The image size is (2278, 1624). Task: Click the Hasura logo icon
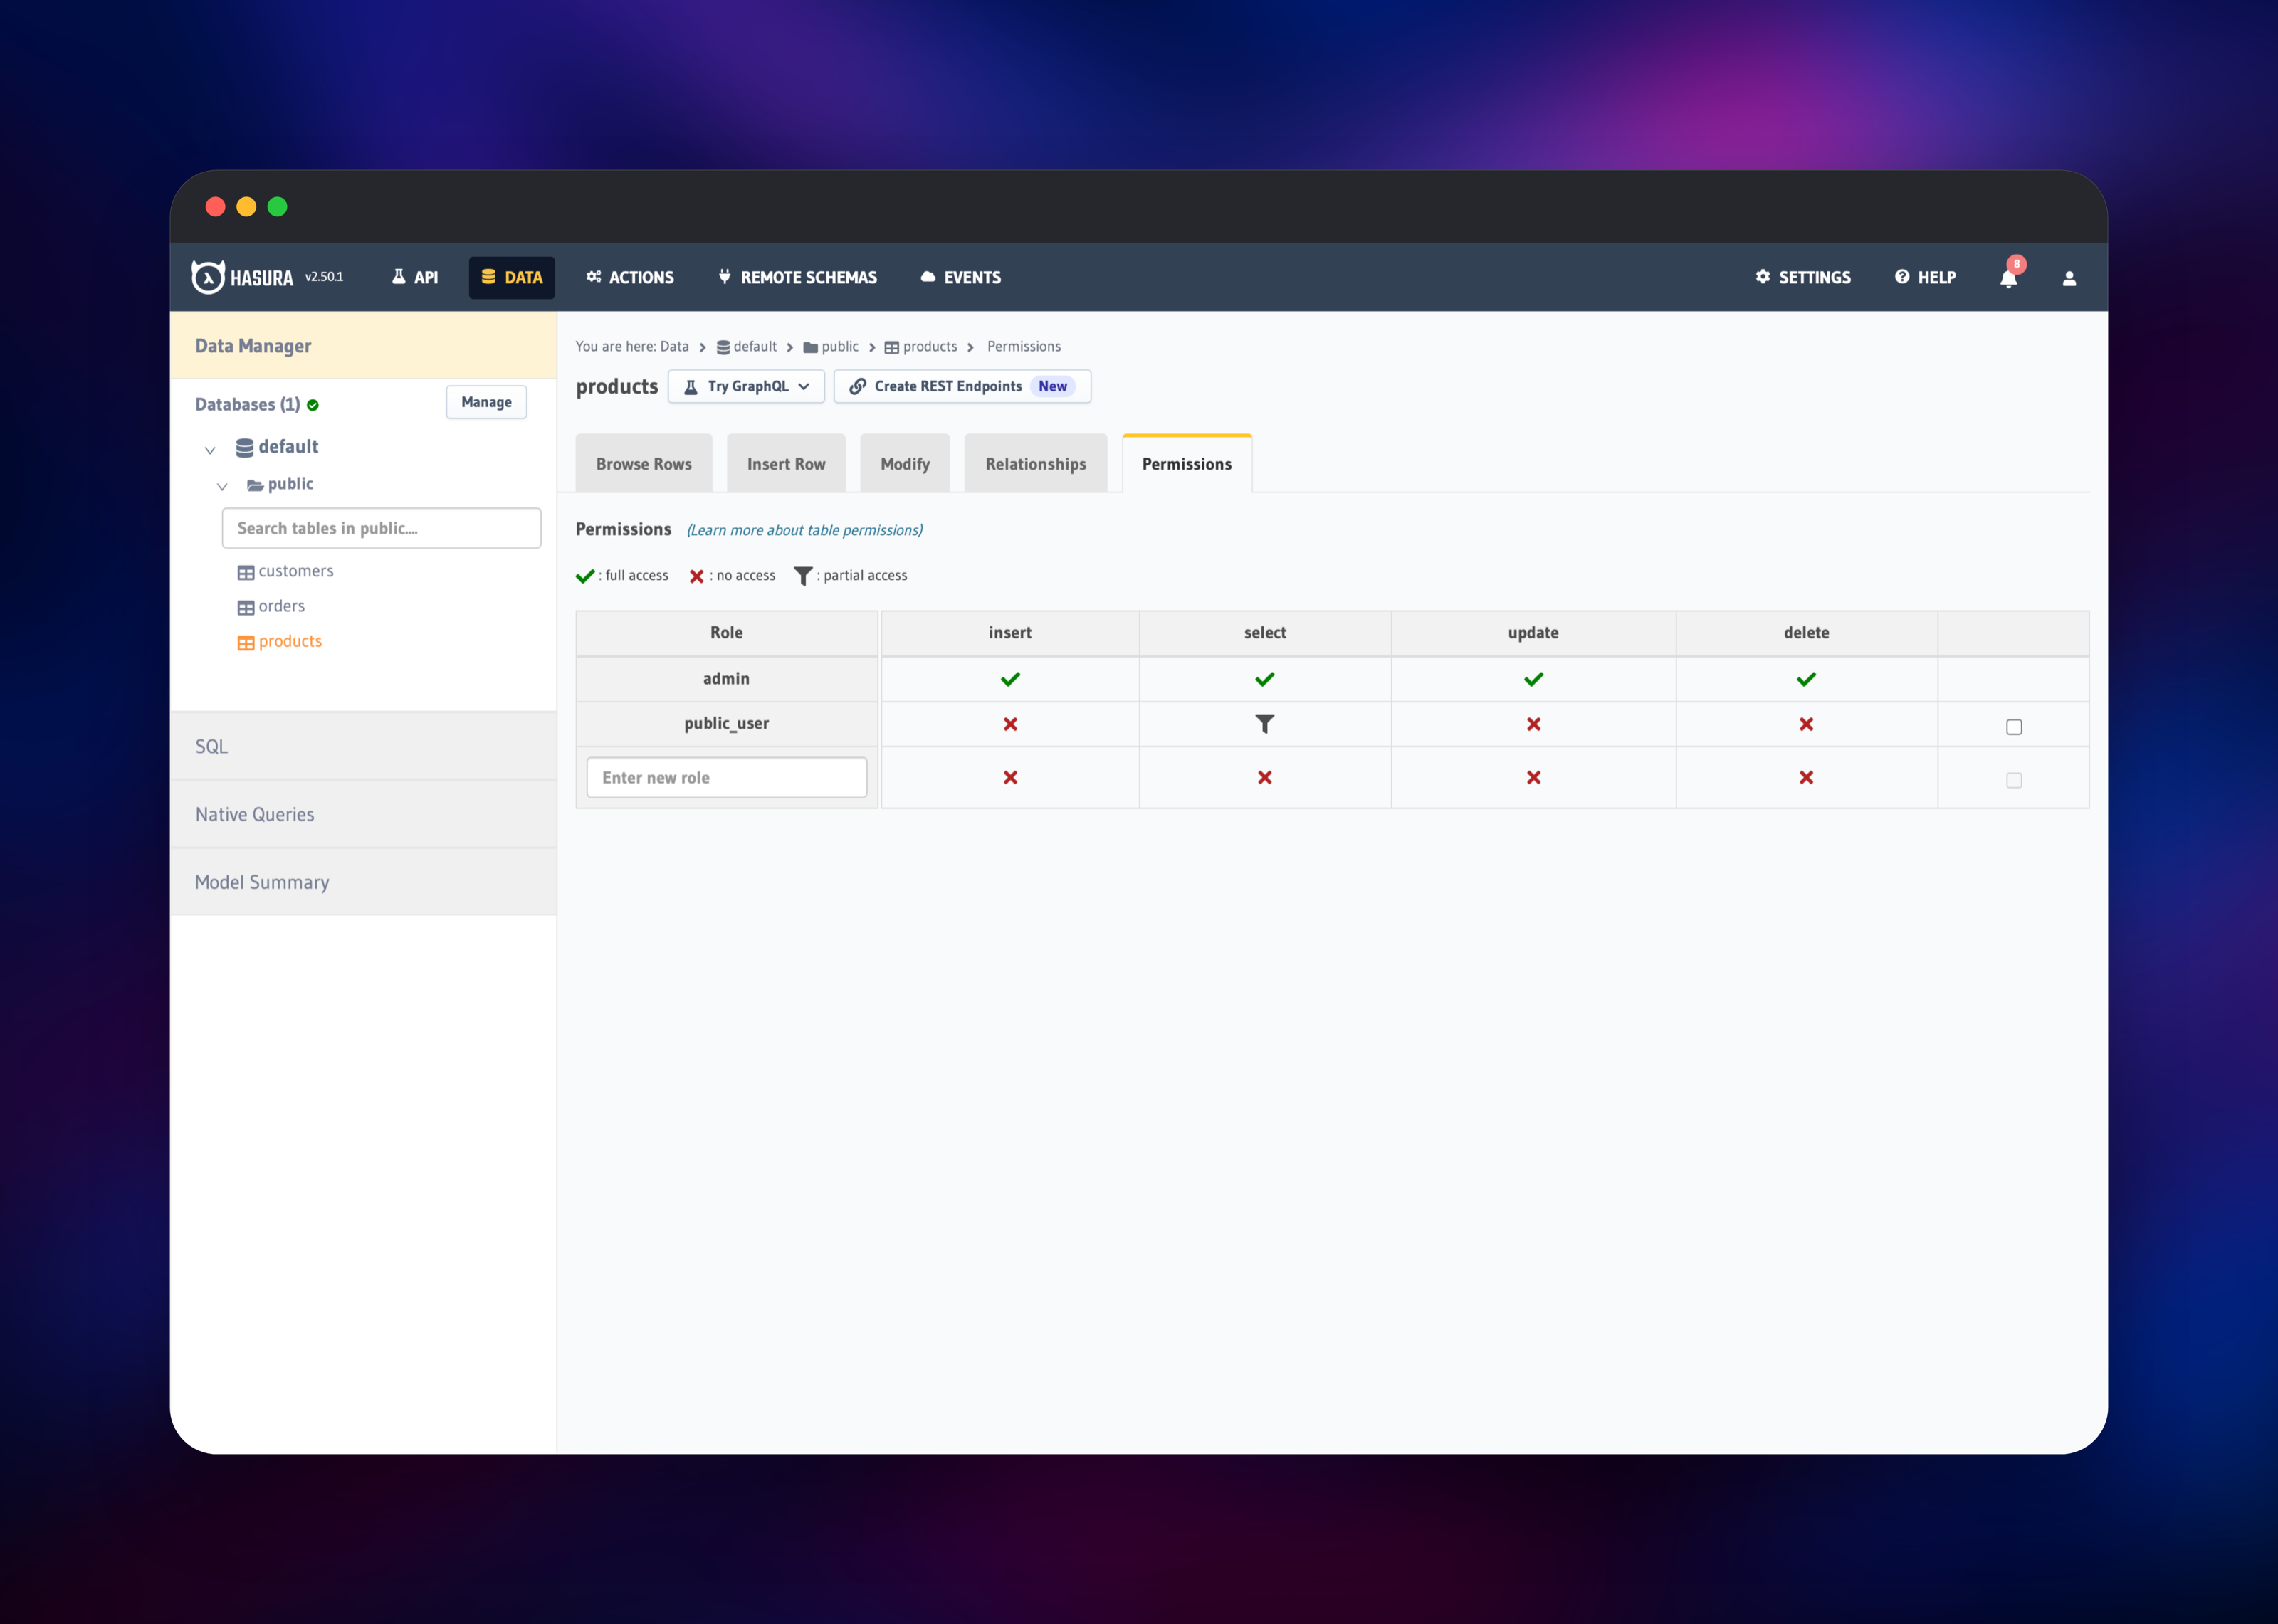[x=207, y=277]
